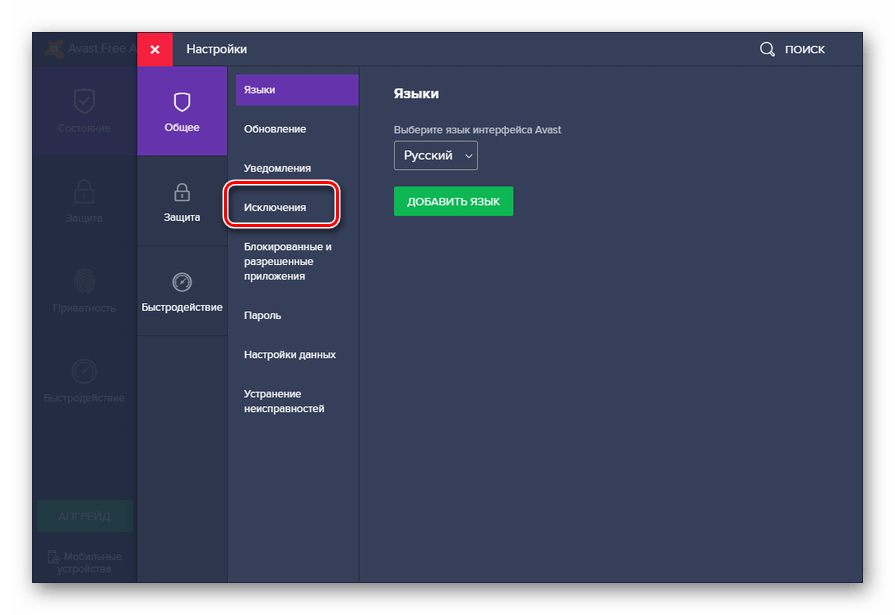Click the dimmed Приватность fingerprint icon
Image resolution: width=895 pixels, height=615 pixels.
(x=84, y=281)
